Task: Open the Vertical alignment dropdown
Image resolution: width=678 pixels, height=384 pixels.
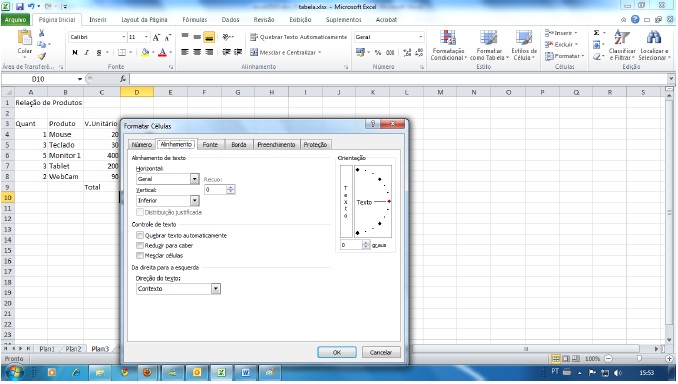Action: [195, 200]
